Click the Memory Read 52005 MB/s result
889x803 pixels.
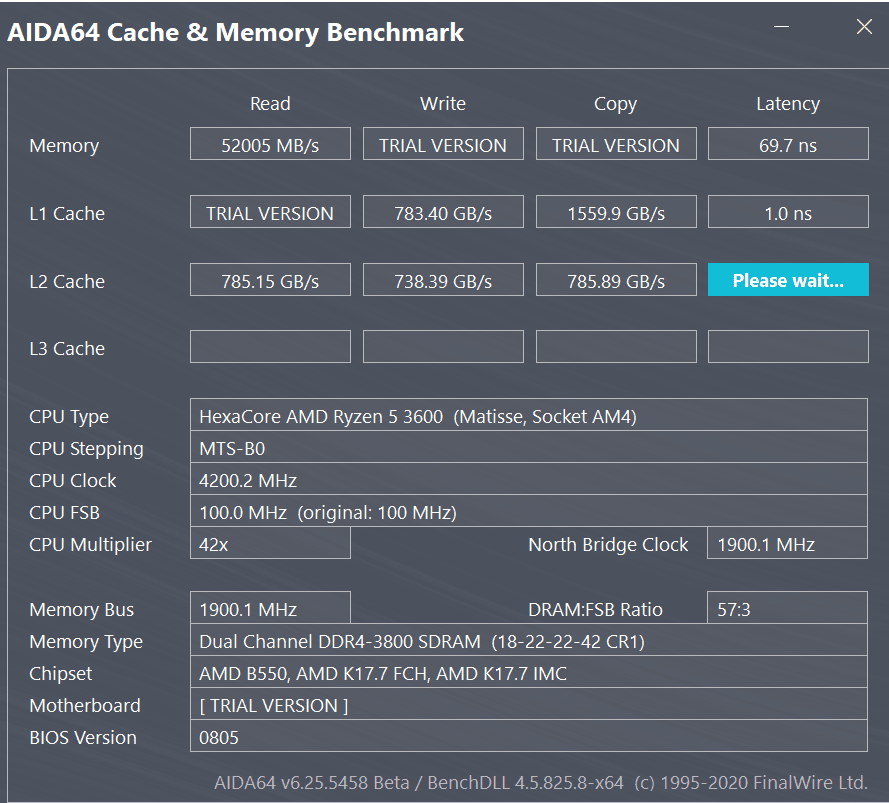click(x=270, y=144)
